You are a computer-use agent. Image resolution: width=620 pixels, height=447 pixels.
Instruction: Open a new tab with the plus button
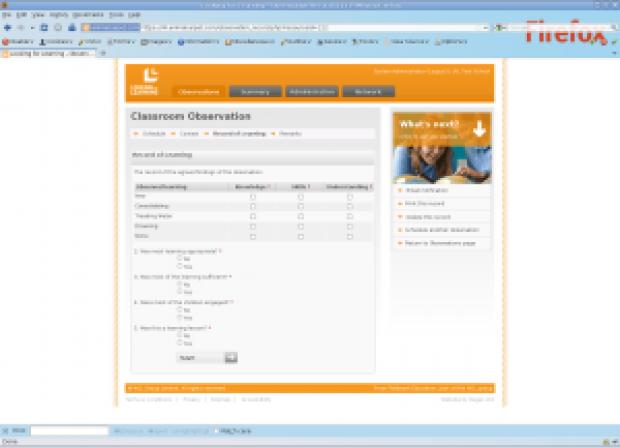click(x=103, y=53)
